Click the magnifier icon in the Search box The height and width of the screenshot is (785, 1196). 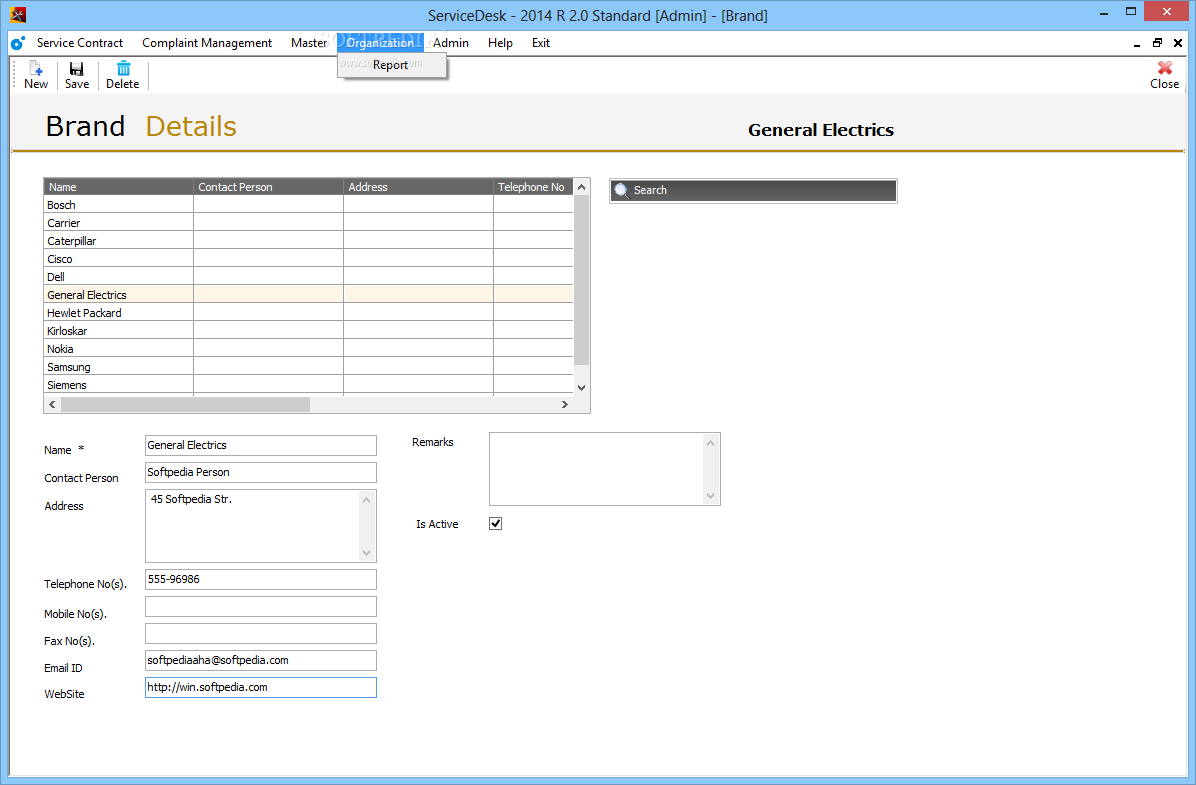pos(622,190)
